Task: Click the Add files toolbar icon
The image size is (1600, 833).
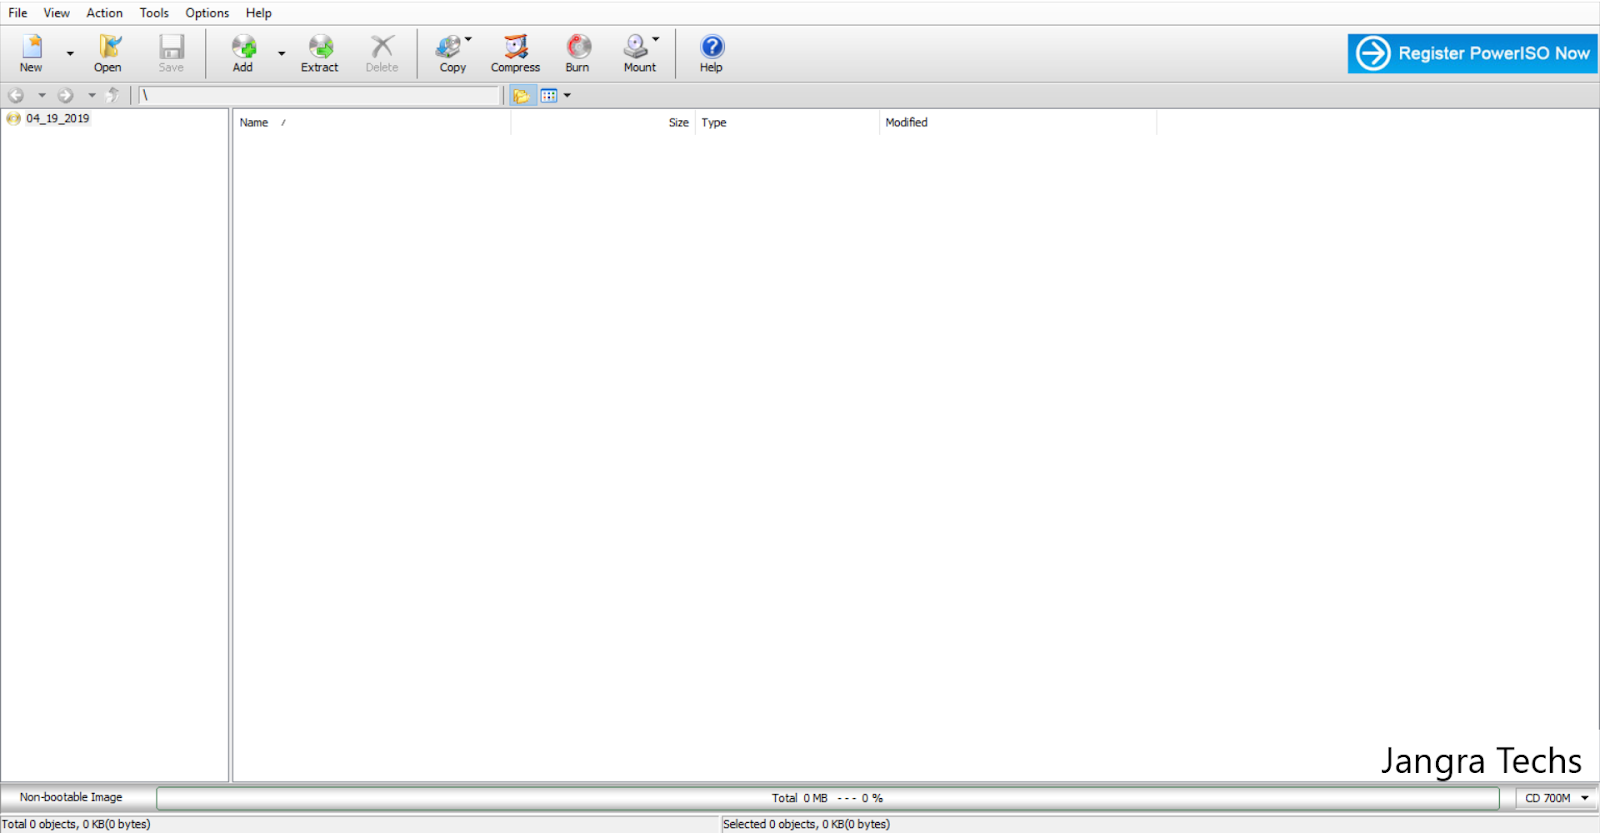Action: pos(243,53)
